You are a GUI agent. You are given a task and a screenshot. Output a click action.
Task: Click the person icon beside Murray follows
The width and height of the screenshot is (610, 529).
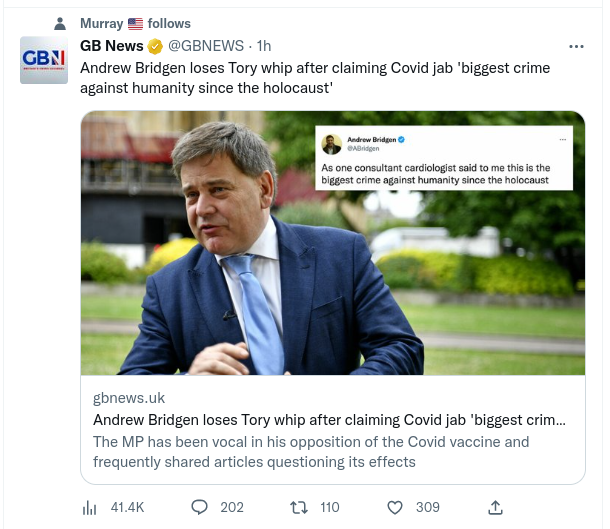[x=60, y=24]
